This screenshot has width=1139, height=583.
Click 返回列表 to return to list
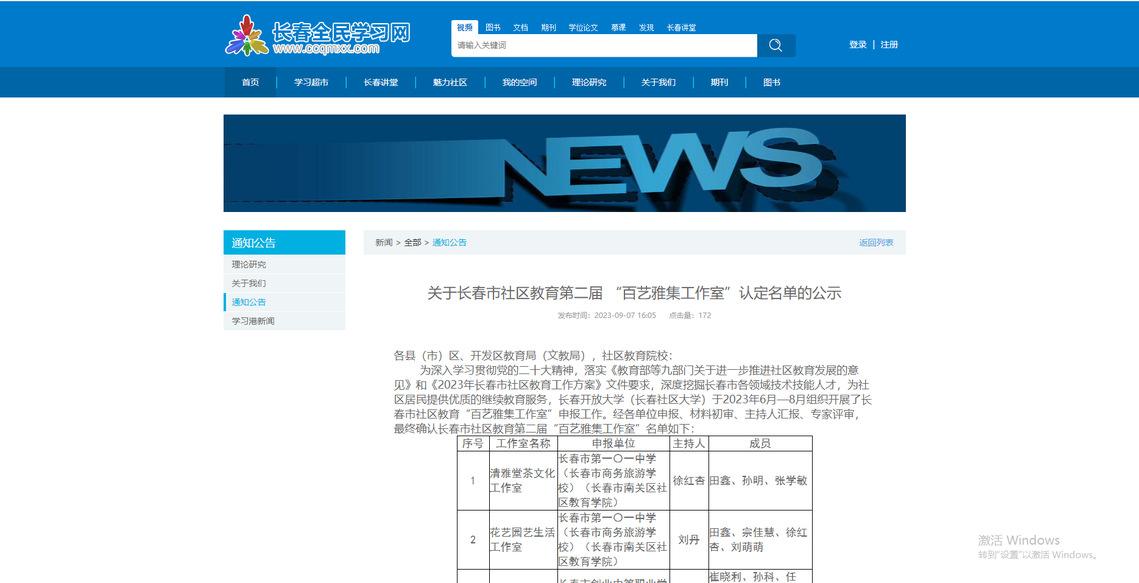(875, 243)
